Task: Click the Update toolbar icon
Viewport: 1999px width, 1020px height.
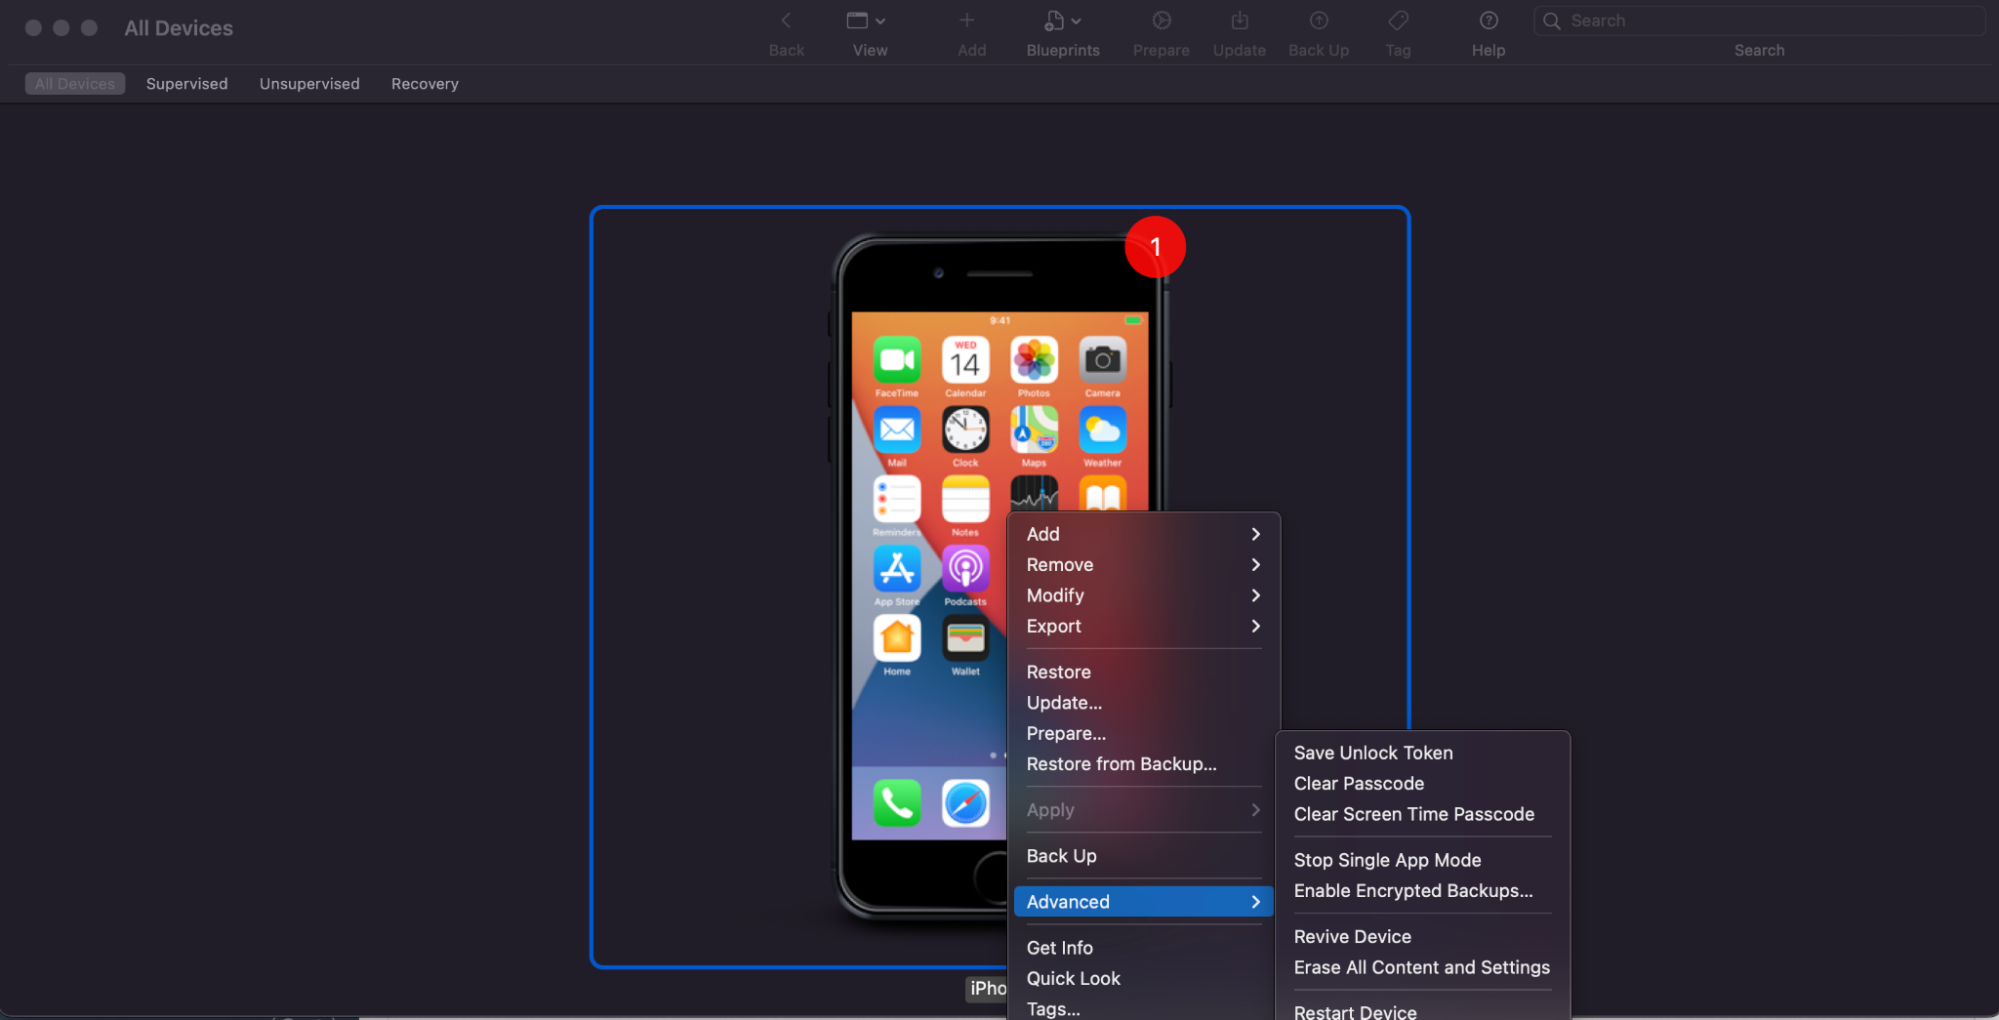Action: click(x=1239, y=21)
